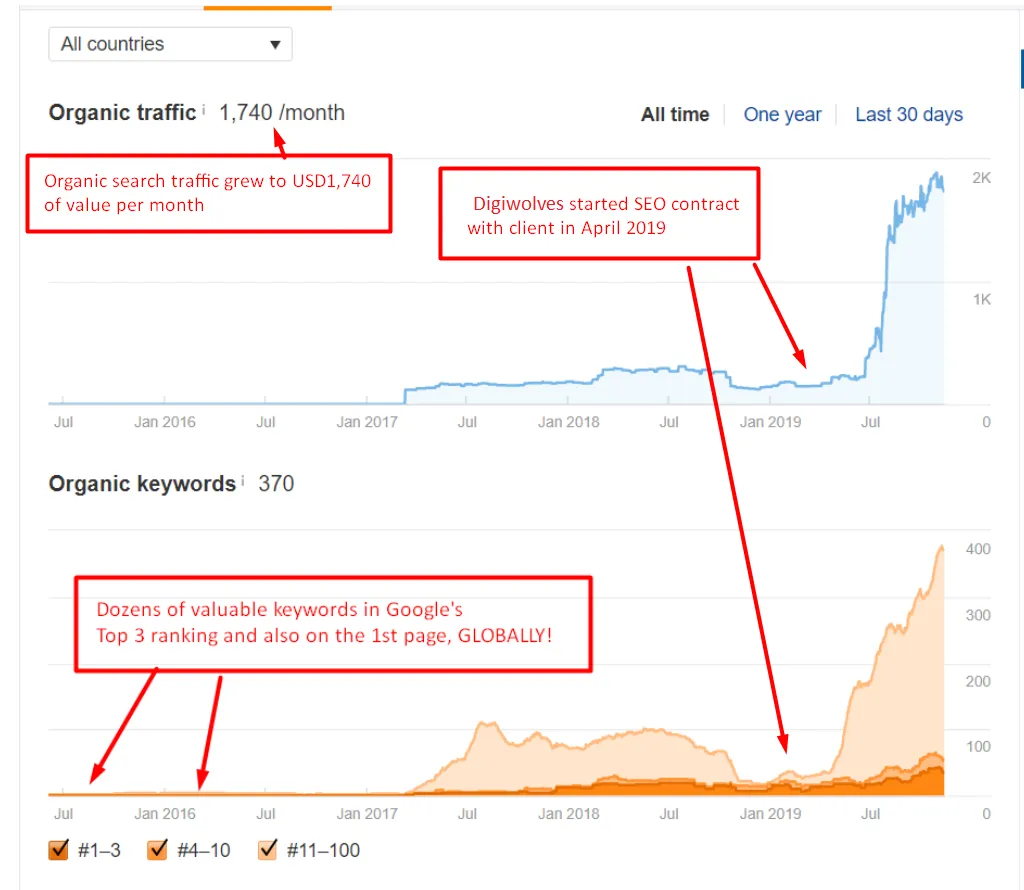The width and height of the screenshot is (1024, 890).
Task: Click the Organic keywords 370 value
Action: (276, 483)
